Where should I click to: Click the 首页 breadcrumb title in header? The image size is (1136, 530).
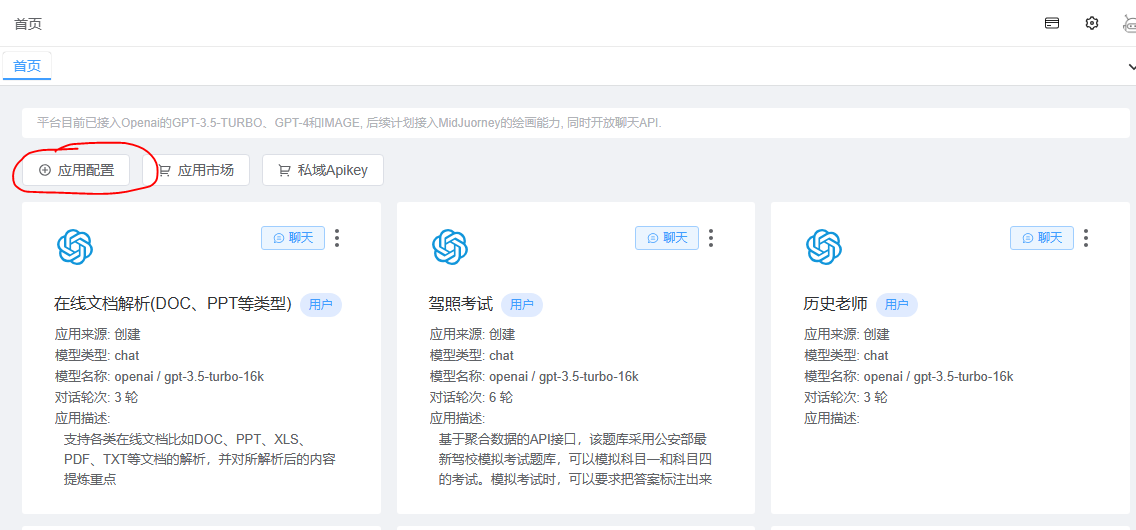click(28, 23)
